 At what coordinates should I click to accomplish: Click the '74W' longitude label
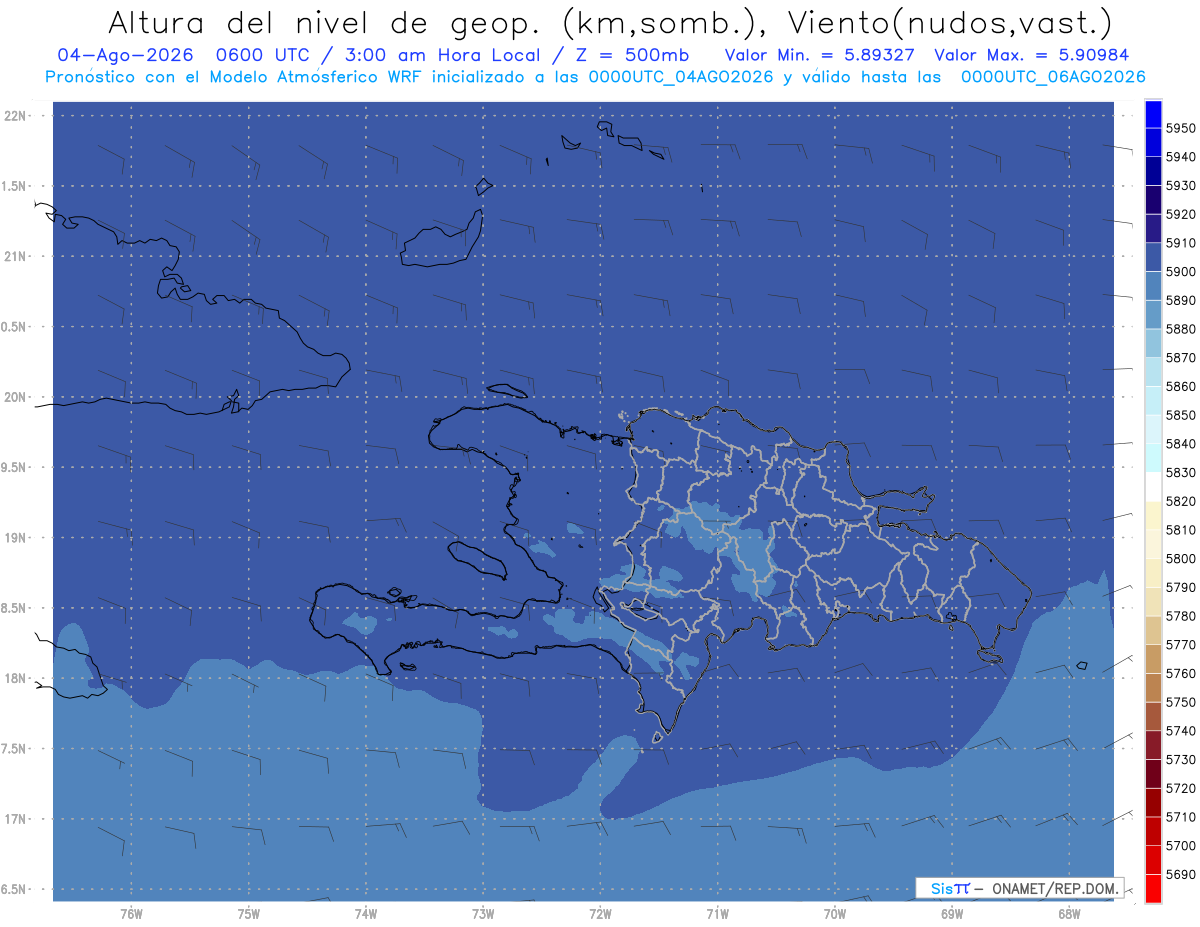366,914
